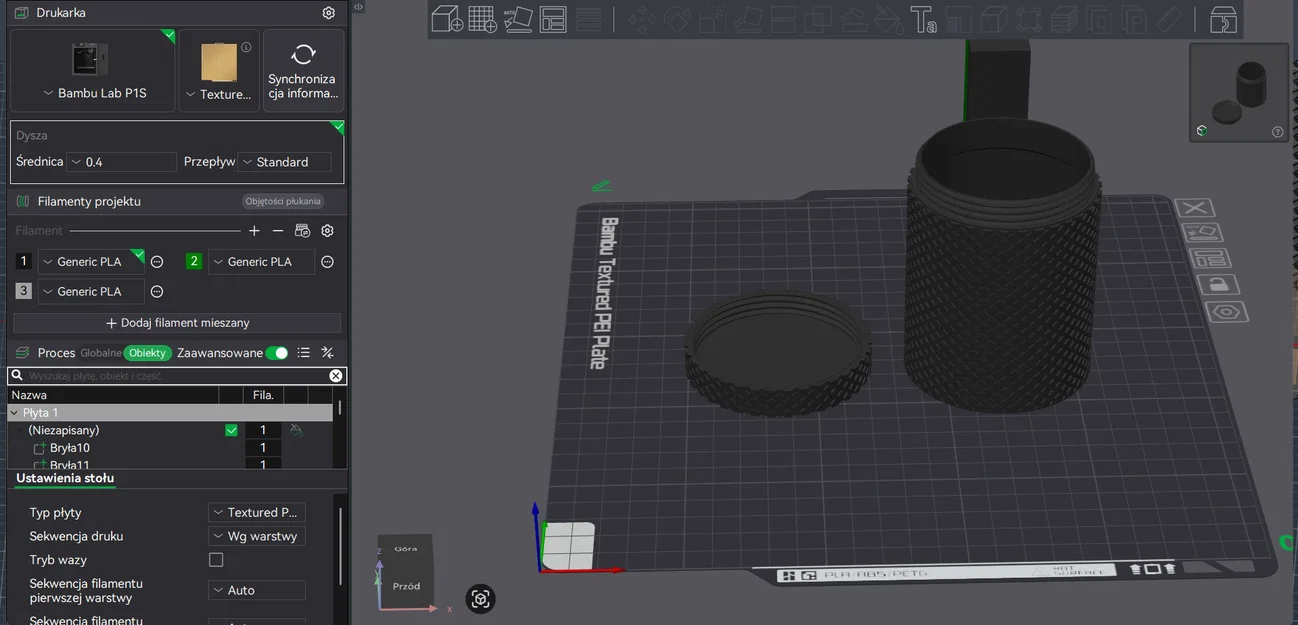The height and width of the screenshot is (625, 1298).
Task: Click the lock icon beside the plate
Action: point(1217,286)
